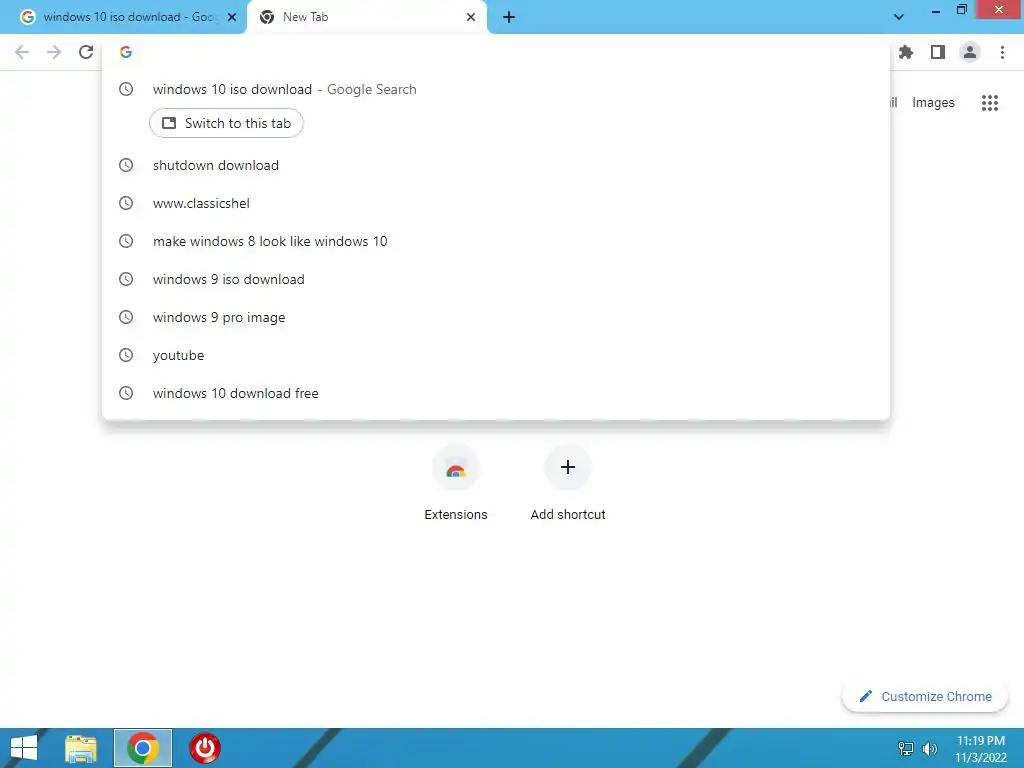The image size is (1024, 768).
Task: Choose windows 10 download free suggestion
Action: [x=496, y=392]
